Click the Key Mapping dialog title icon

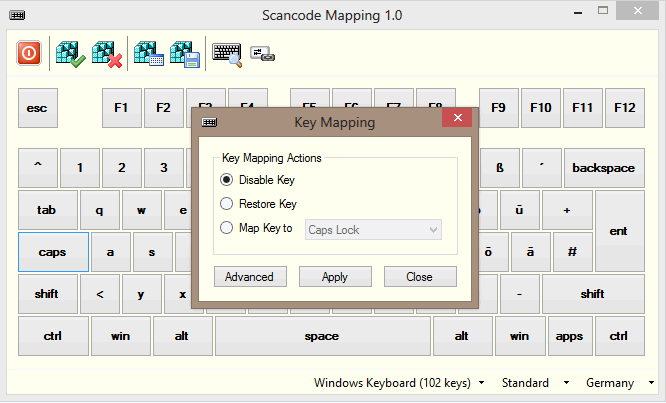point(209,122)
